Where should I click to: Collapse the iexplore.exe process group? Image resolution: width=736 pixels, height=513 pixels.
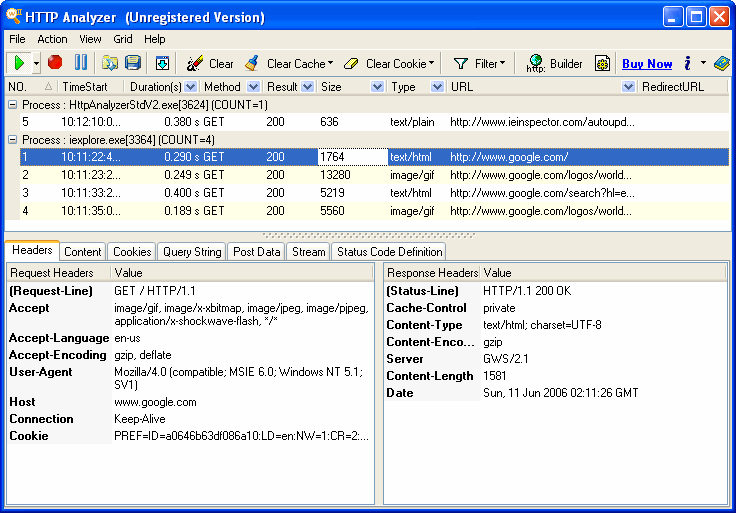pos(13,139)
